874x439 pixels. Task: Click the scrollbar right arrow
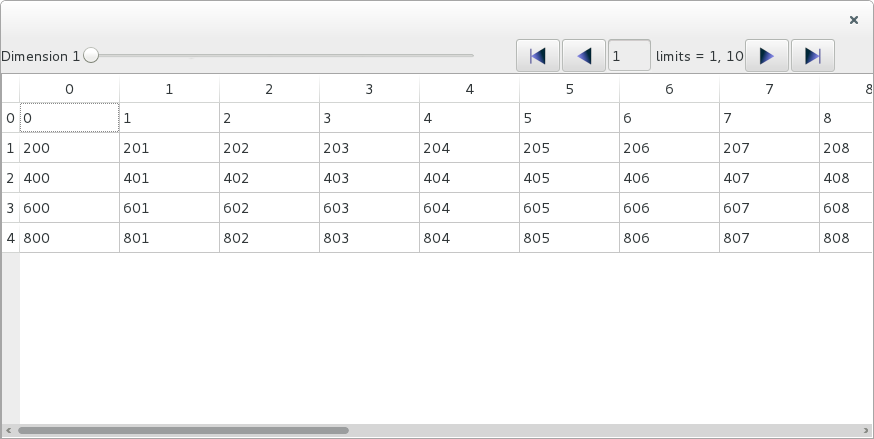click(x=867, y=431)
